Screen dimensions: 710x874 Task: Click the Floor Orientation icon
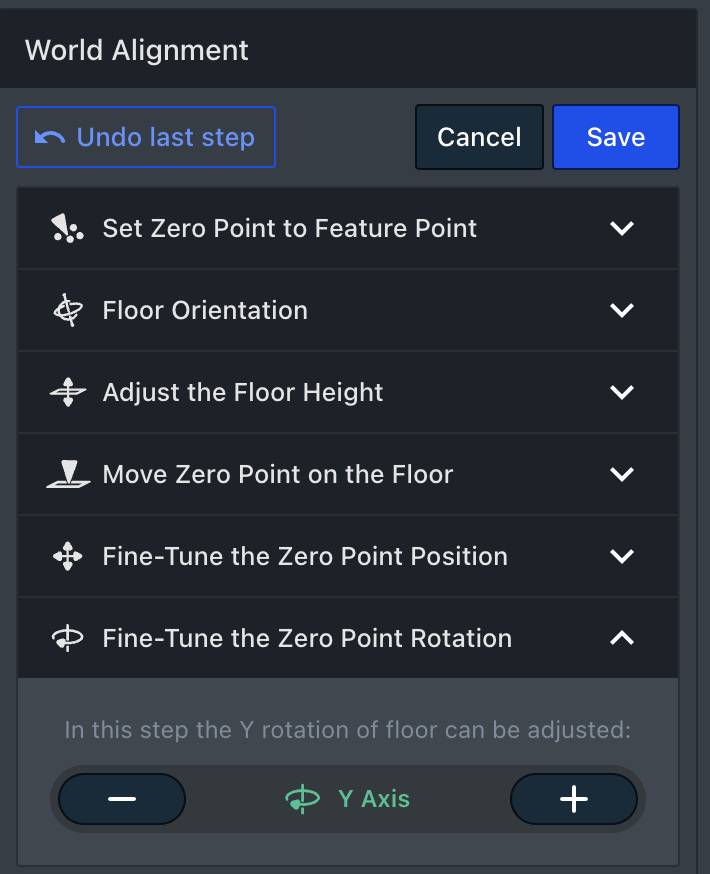click(x=68, y=311)
